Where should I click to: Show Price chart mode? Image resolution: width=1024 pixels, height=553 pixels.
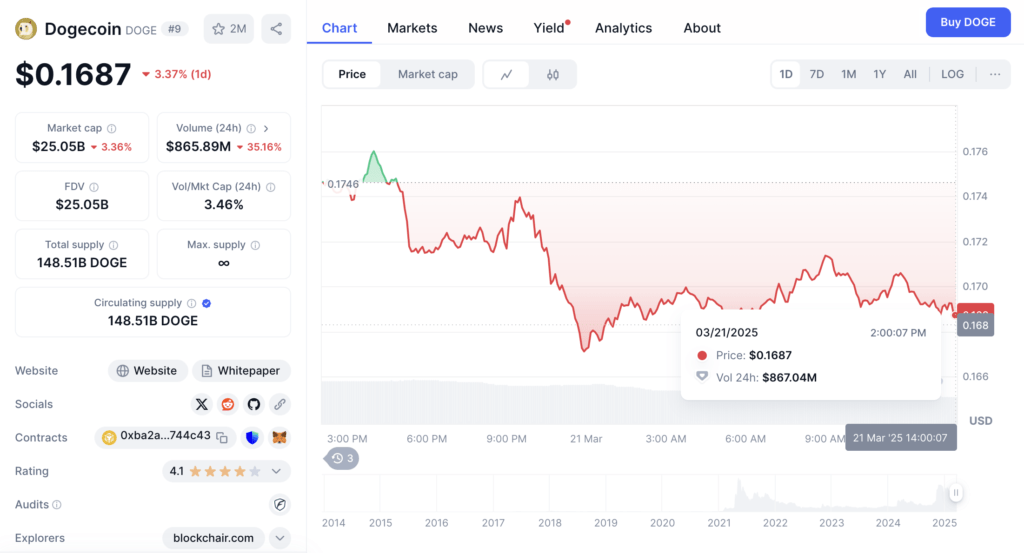tap(352, 74)
